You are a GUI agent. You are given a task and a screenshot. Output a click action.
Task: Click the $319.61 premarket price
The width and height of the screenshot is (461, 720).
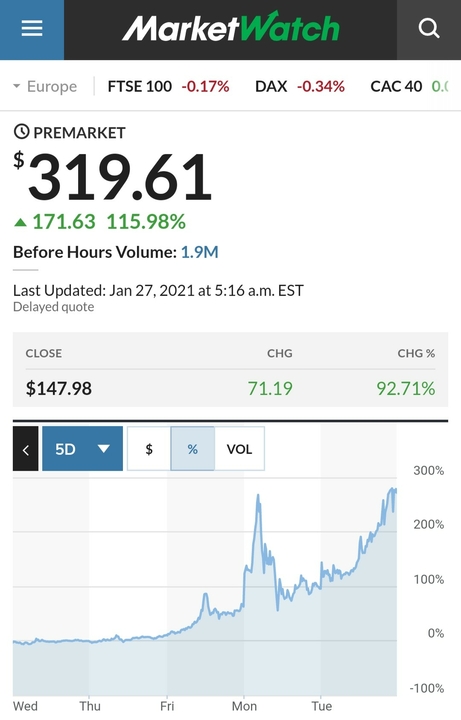coord(113,177)
